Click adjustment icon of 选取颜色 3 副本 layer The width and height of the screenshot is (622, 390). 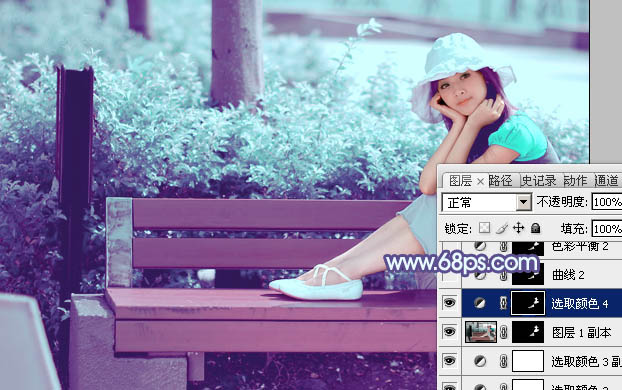pyautogui.click(x=480, y=361)
